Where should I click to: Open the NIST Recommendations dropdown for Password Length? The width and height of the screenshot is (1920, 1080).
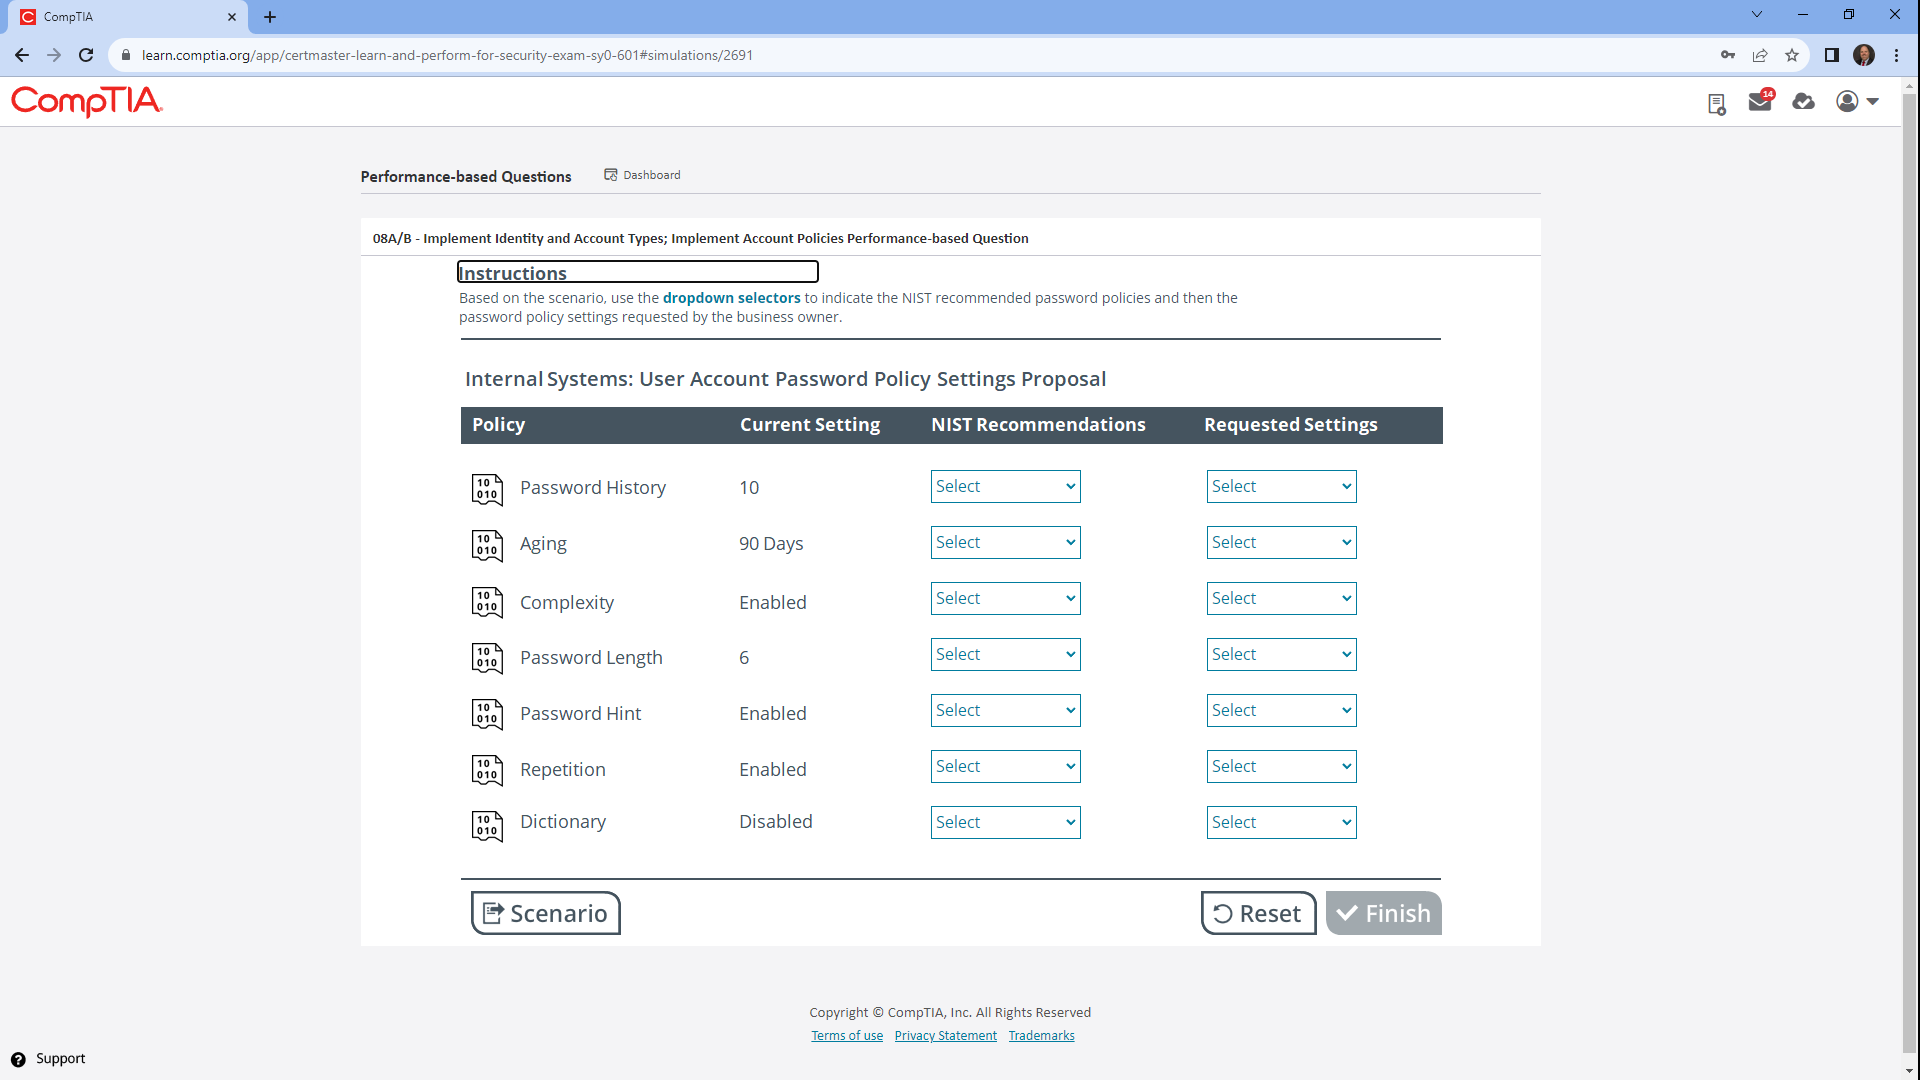click(1005, 655)
